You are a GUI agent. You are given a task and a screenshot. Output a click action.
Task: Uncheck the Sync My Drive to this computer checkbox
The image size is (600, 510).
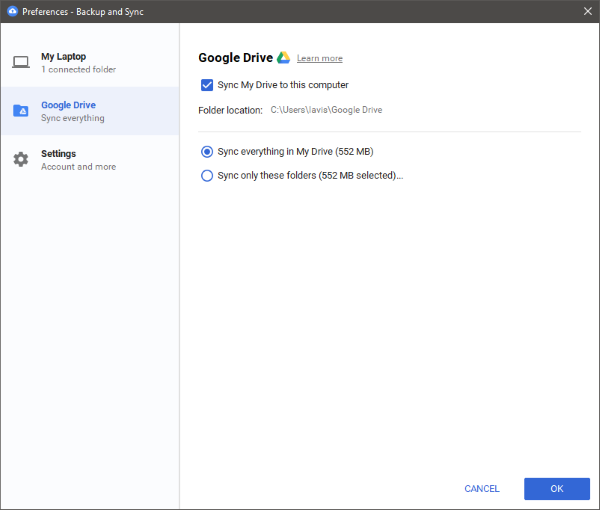[x=207, y=85]
